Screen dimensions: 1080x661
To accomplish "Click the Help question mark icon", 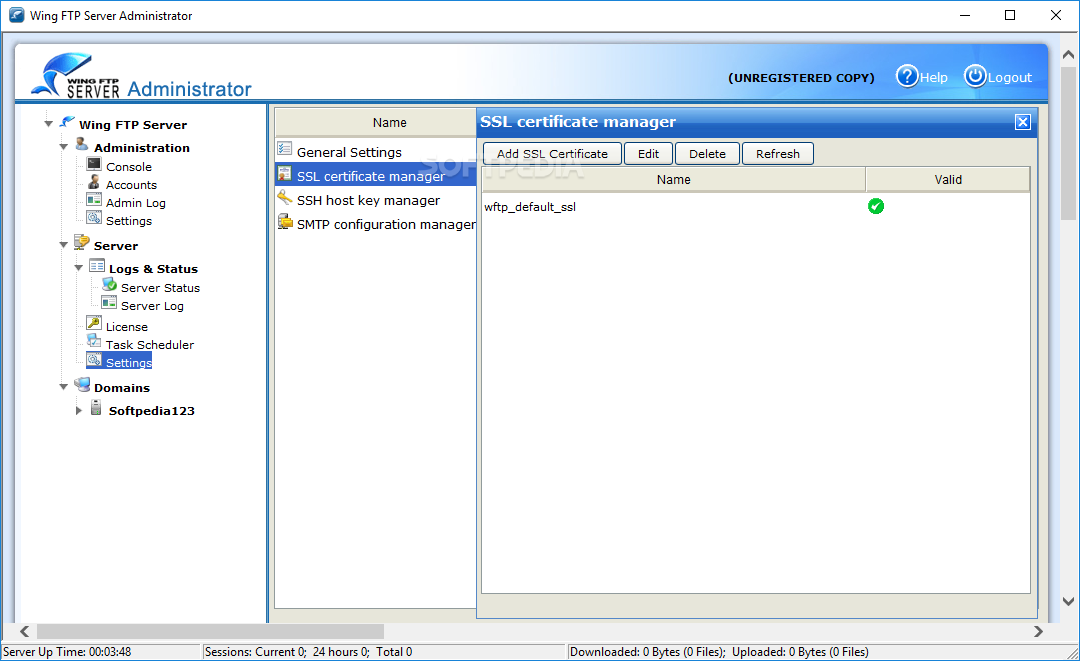I will 906,76.
